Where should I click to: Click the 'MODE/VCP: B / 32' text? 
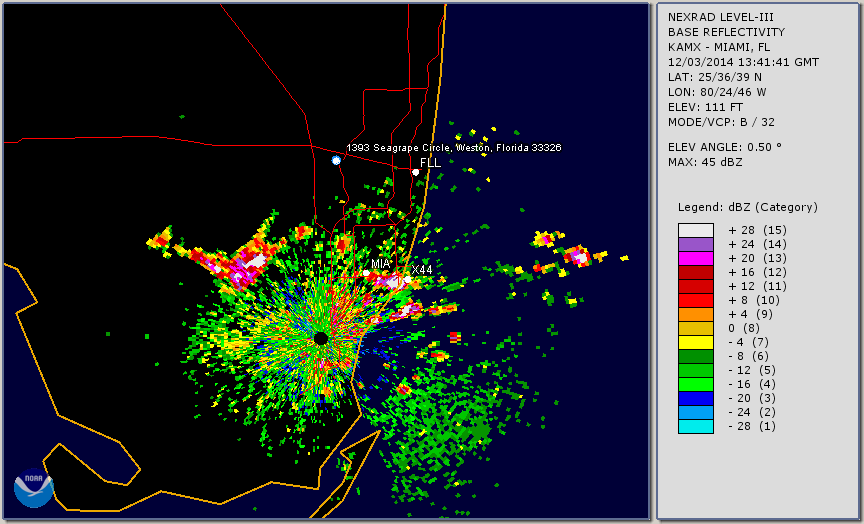point(721,122)
